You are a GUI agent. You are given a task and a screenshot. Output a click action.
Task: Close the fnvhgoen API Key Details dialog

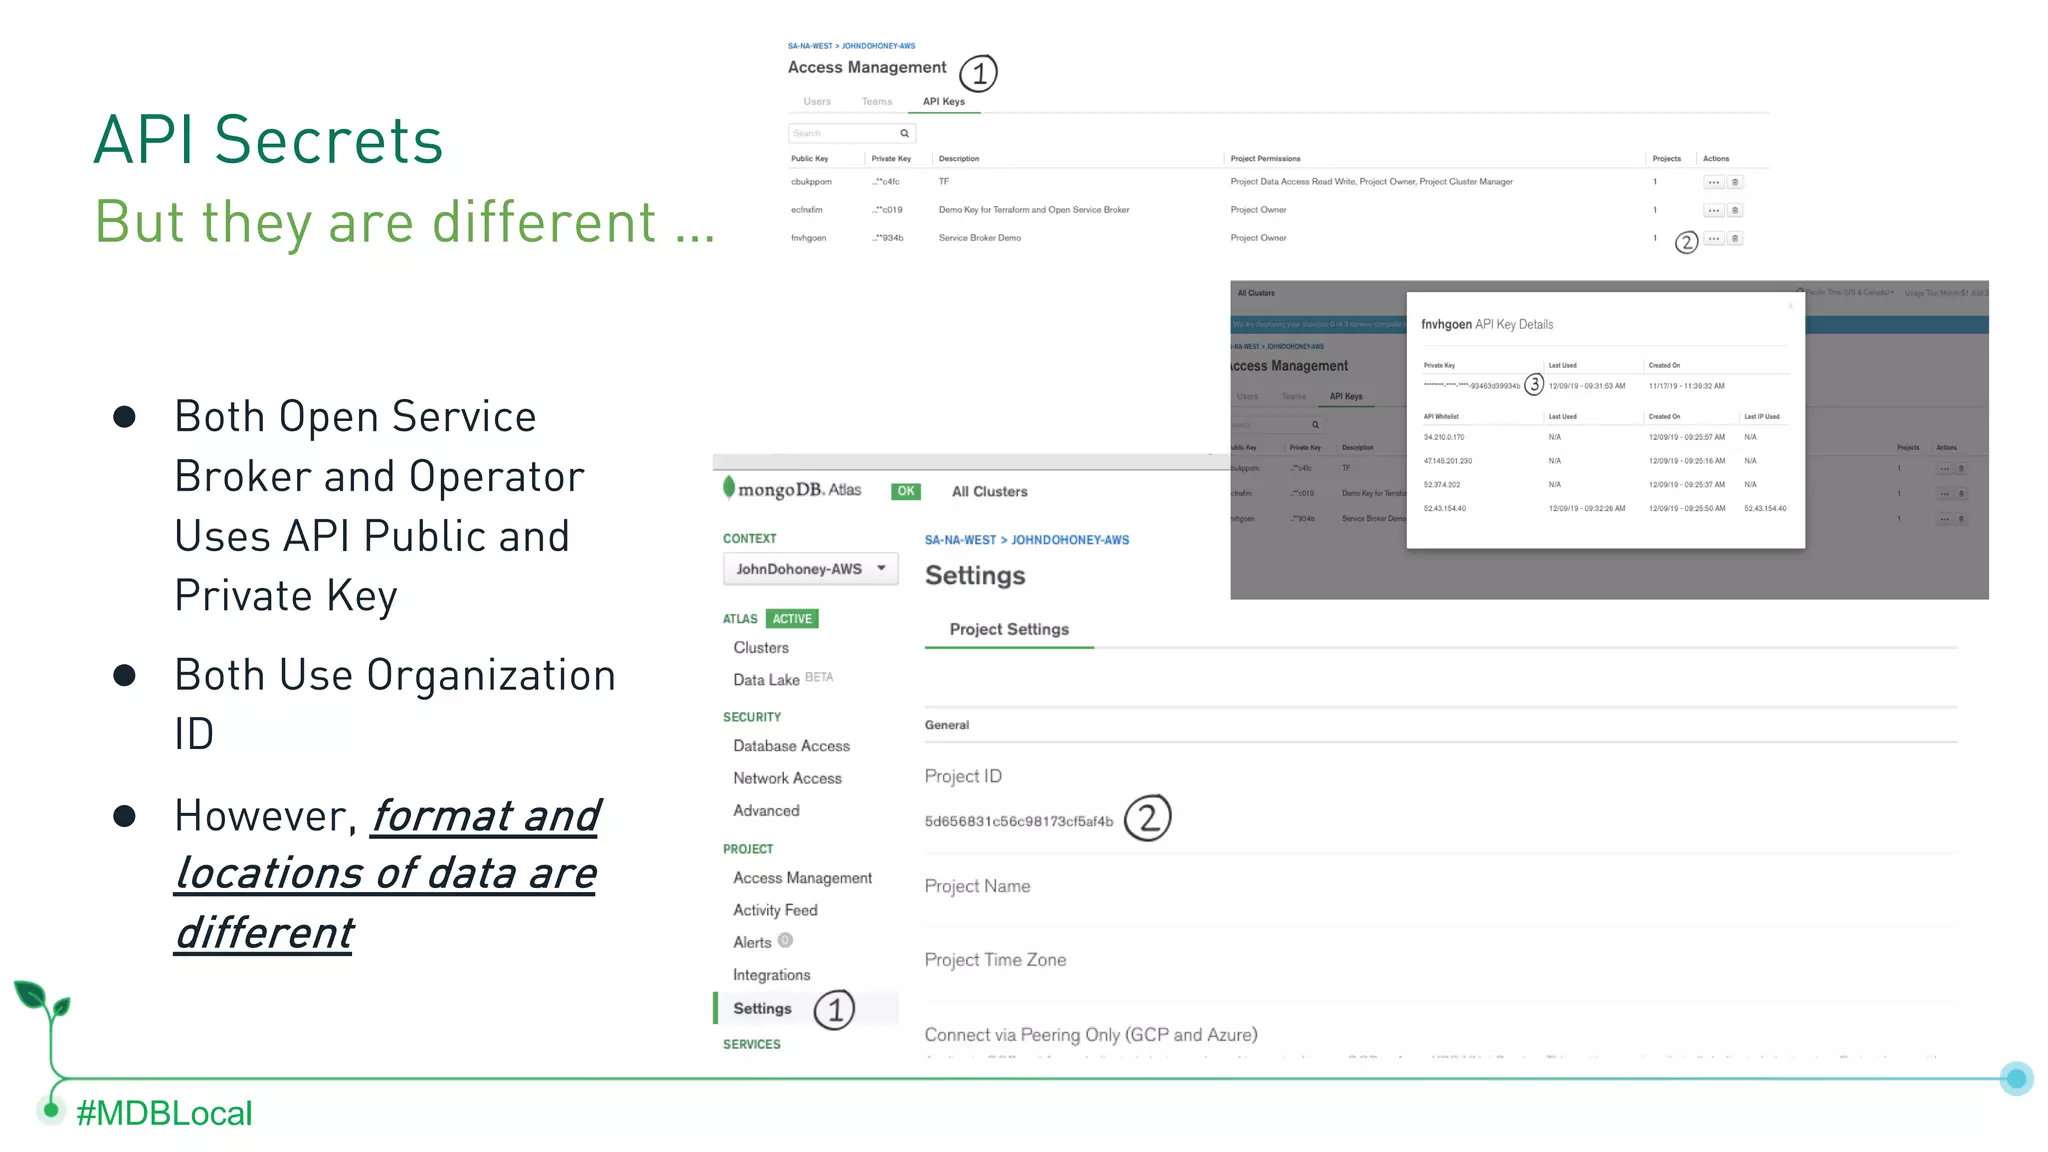click(1790, 306)
